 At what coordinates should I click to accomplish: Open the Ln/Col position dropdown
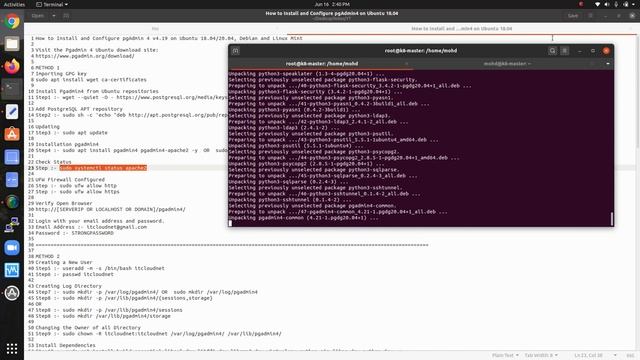click(595, 356)
